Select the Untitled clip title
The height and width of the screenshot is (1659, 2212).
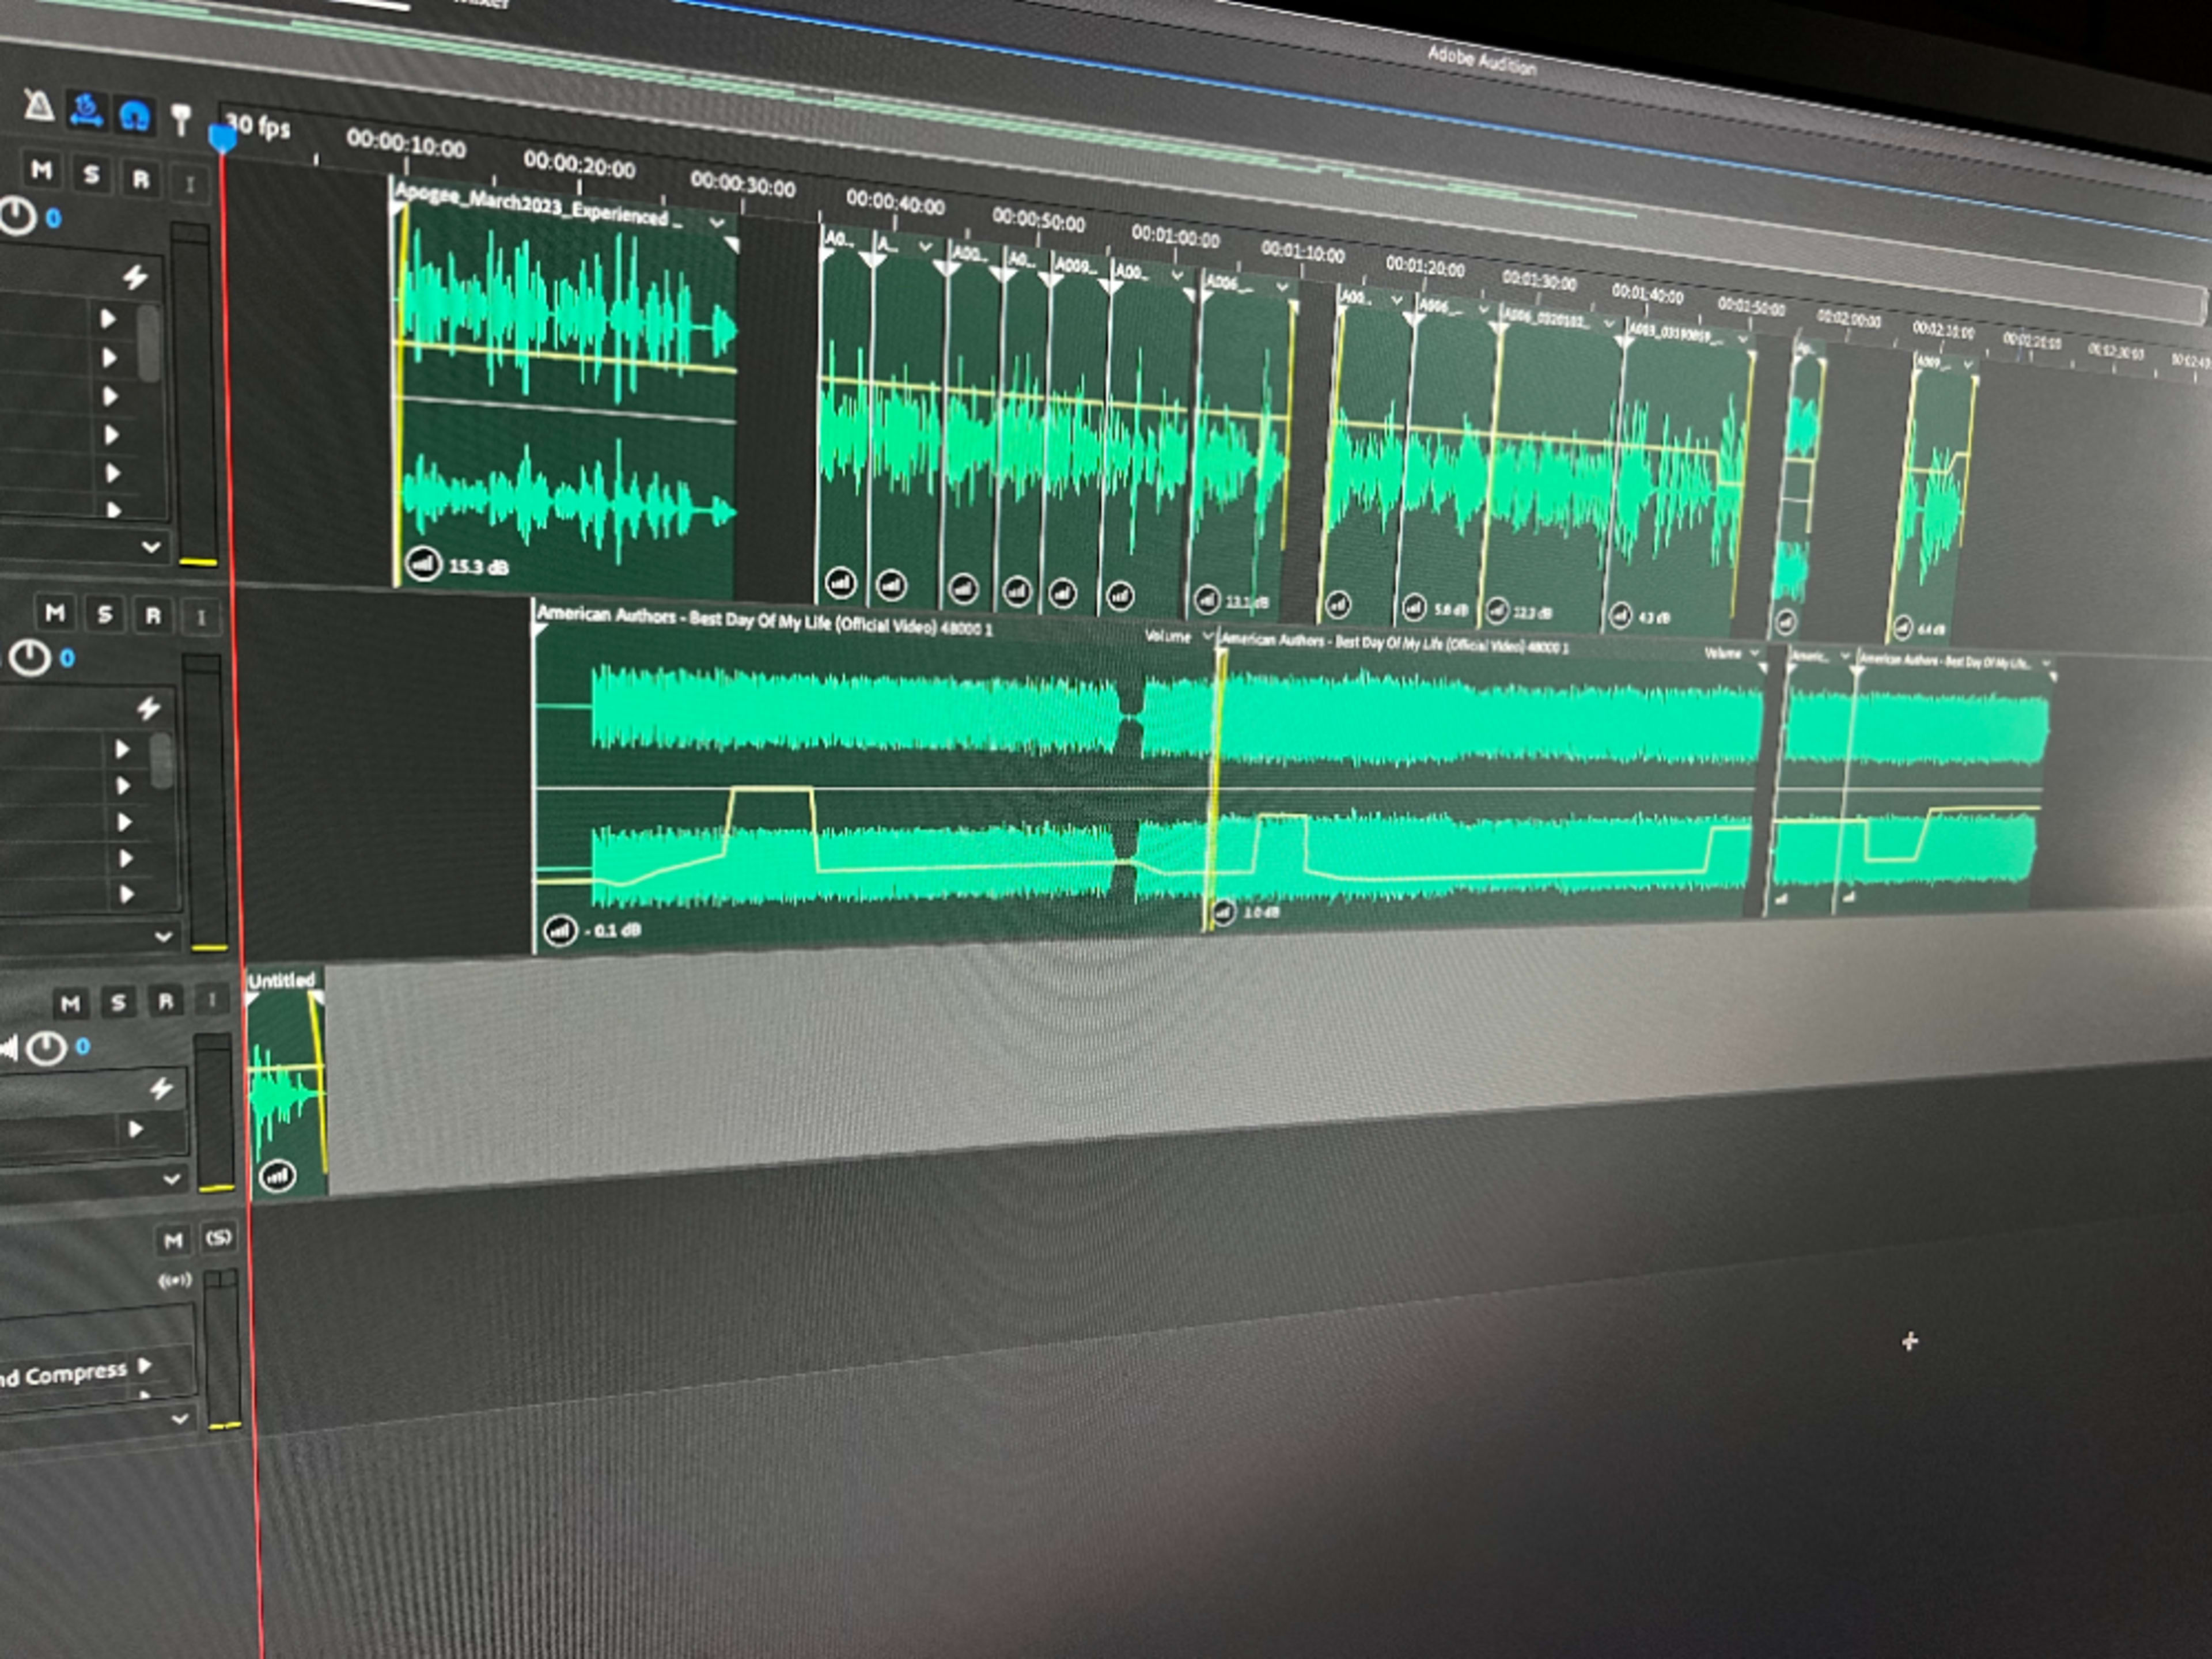point(281,980)
